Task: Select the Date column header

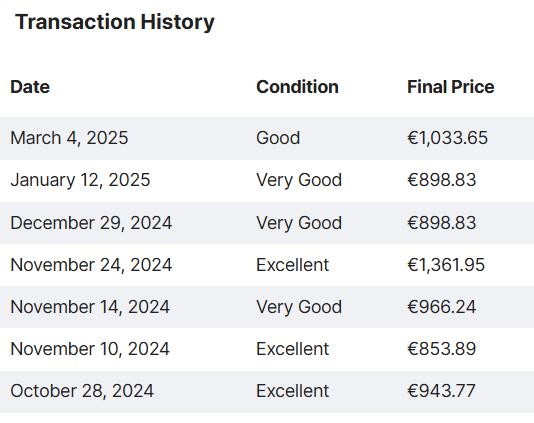Action: pyautogui.click(x=30, y=87)
